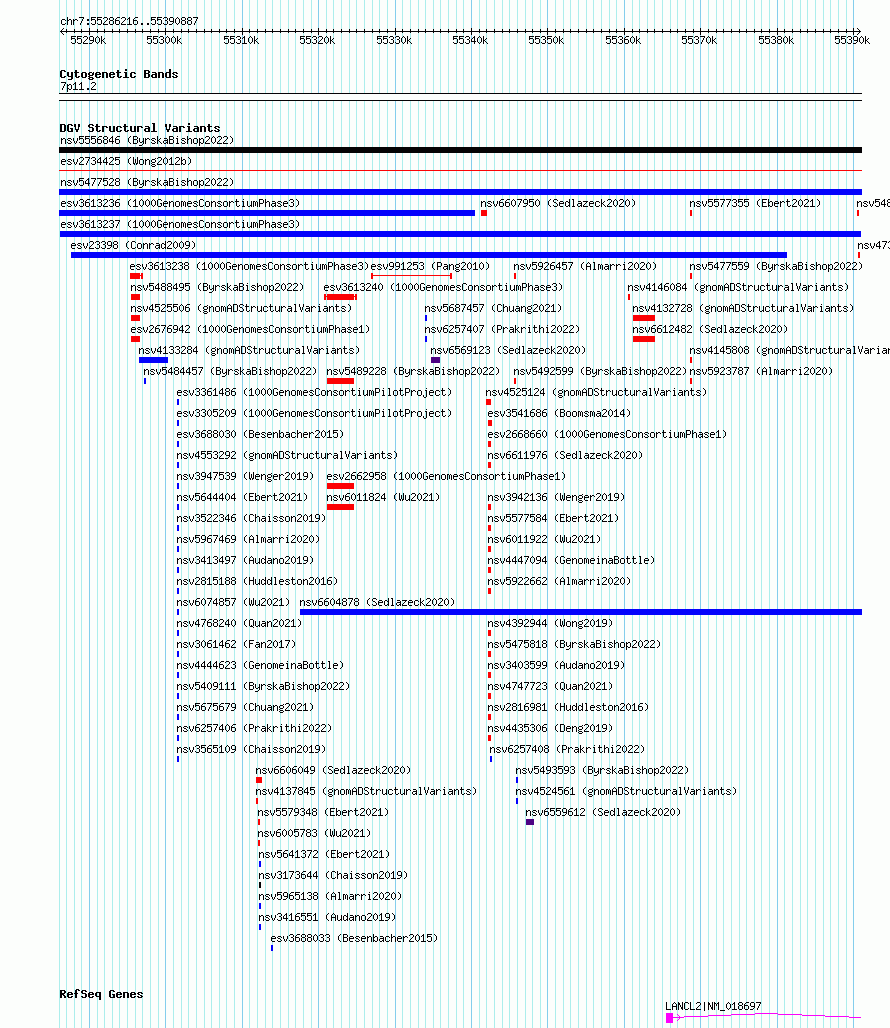The height and width of the screenshot is (1028, 890).
Task: Select the red bar under nsv5489228
Action: tap(340, 381)
